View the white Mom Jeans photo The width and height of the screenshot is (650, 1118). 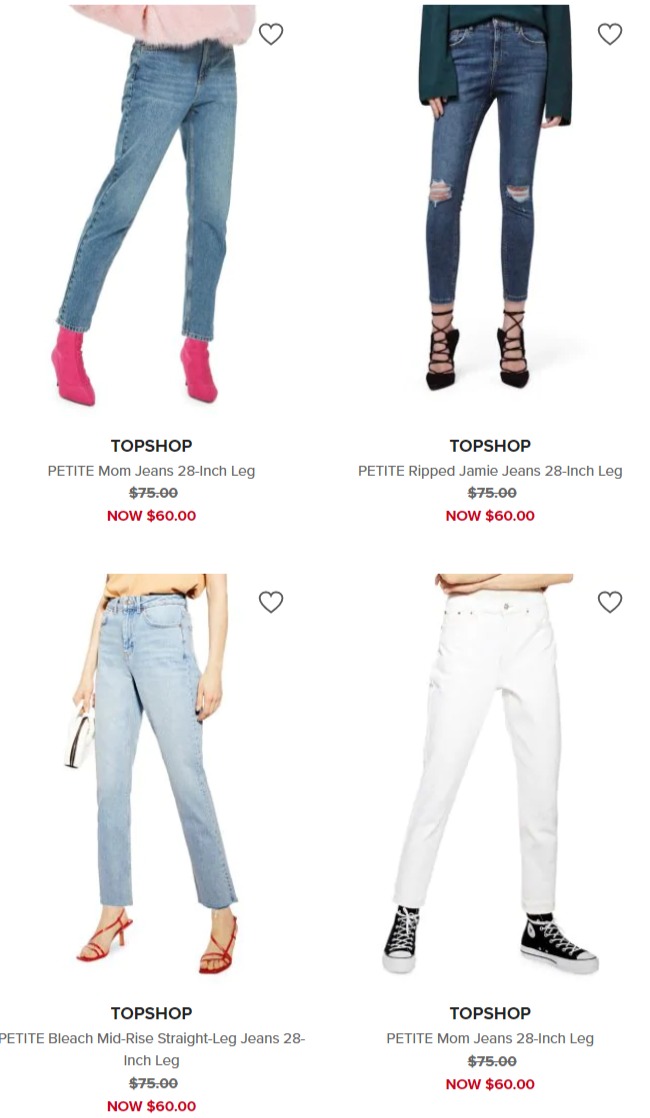point(490,774)
